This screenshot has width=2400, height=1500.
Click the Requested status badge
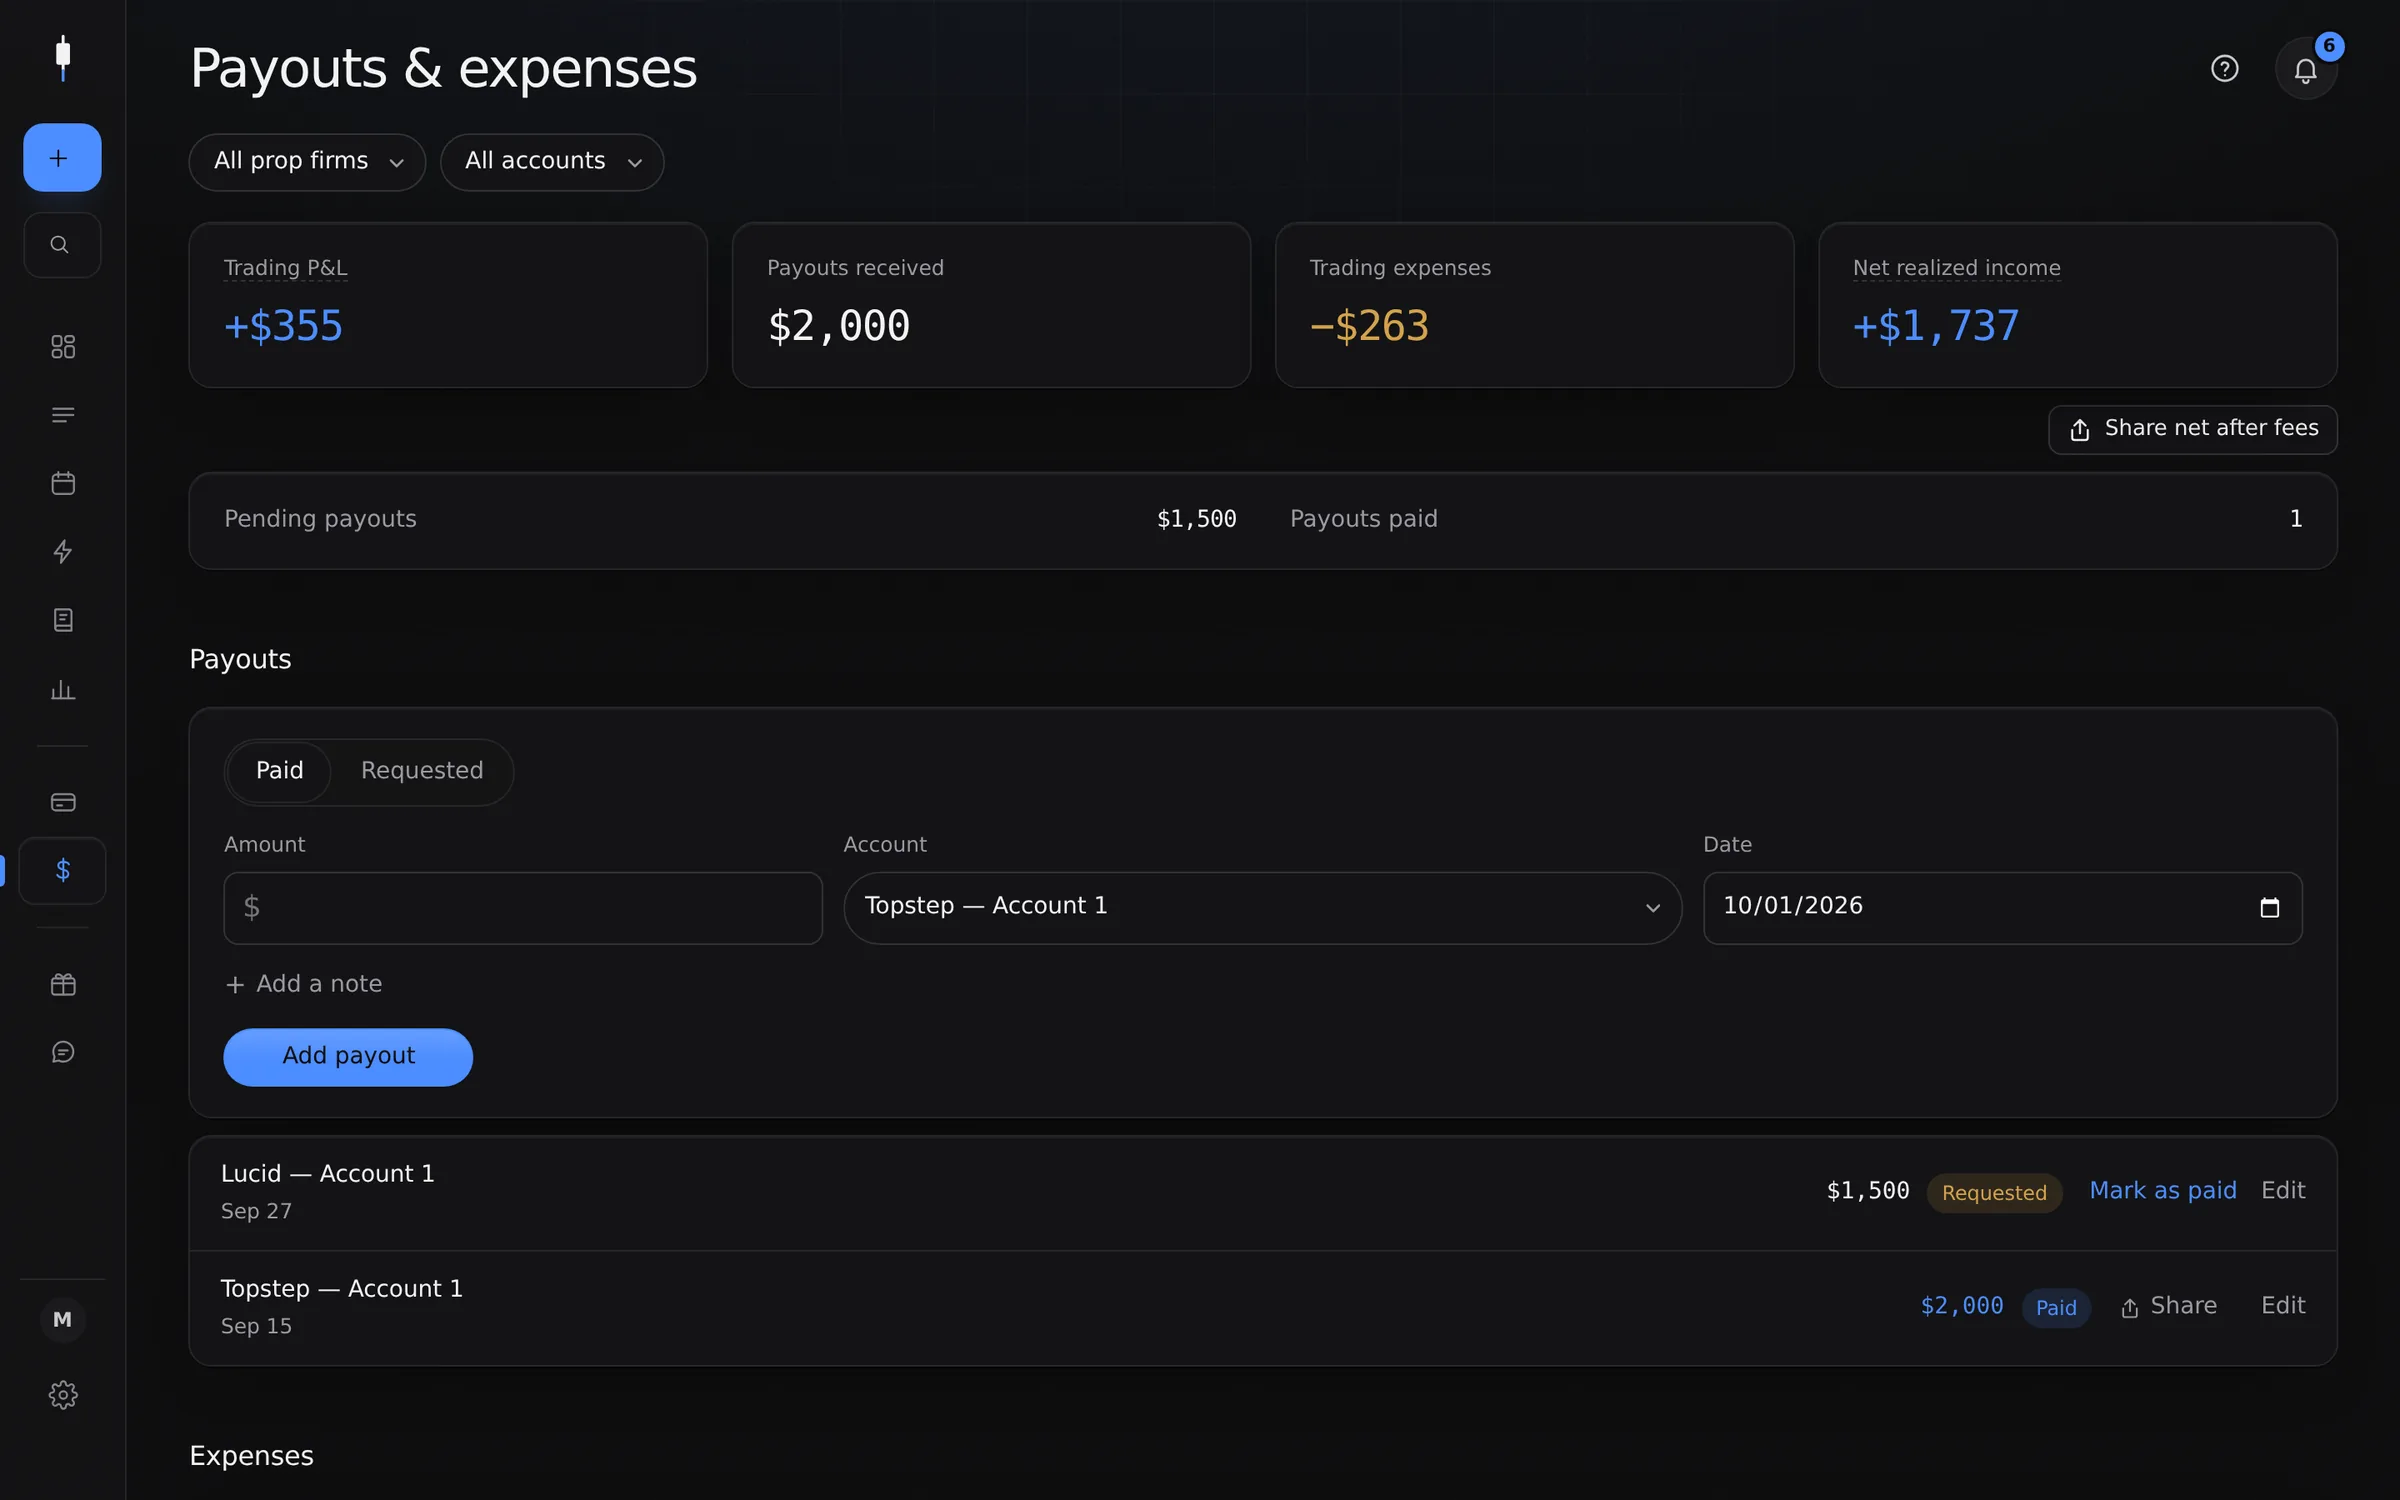coord(1994,1192)
